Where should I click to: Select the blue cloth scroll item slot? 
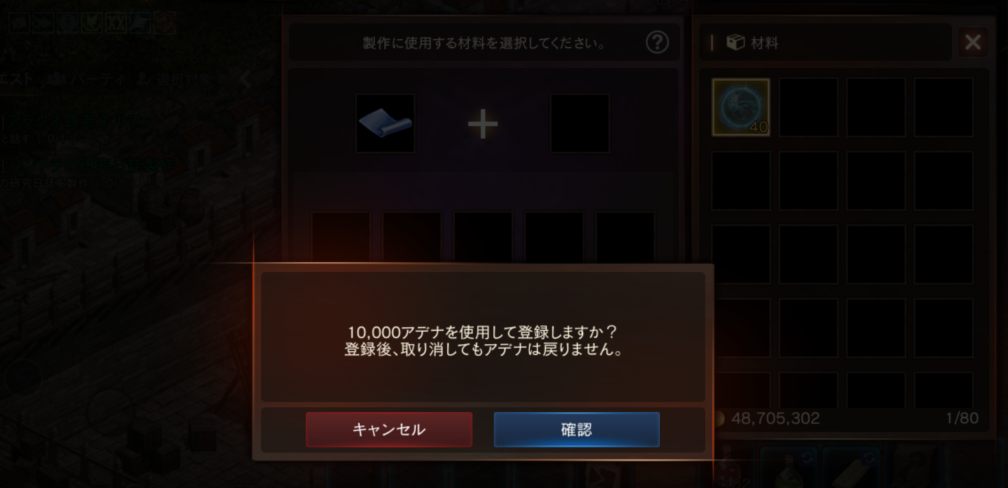coord(385,123)
